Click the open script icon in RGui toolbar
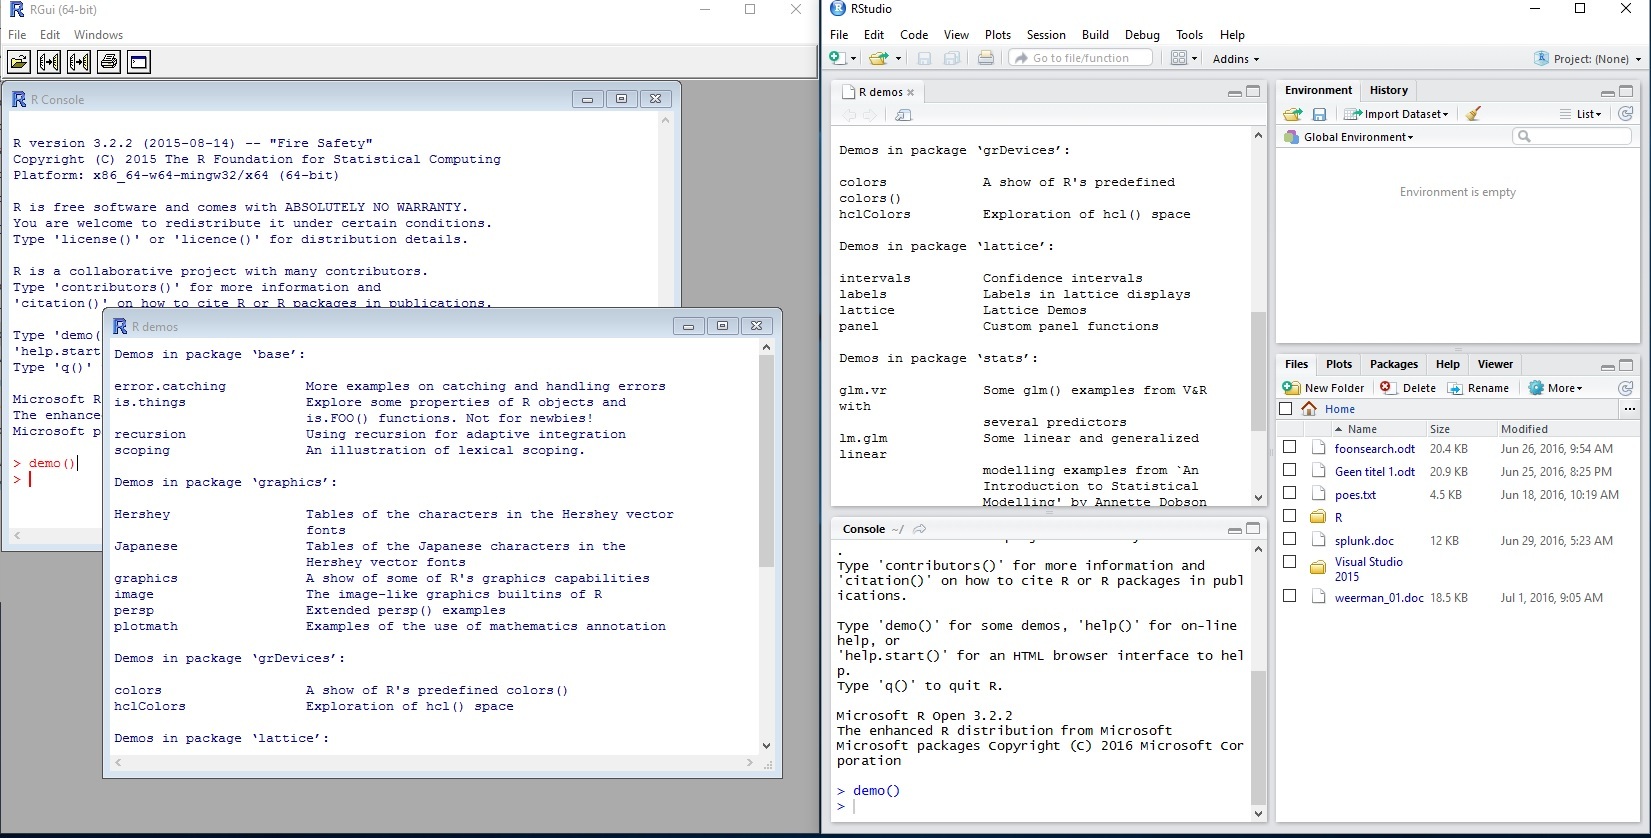This screenshot has height=838, width=1651. (19, 62)
